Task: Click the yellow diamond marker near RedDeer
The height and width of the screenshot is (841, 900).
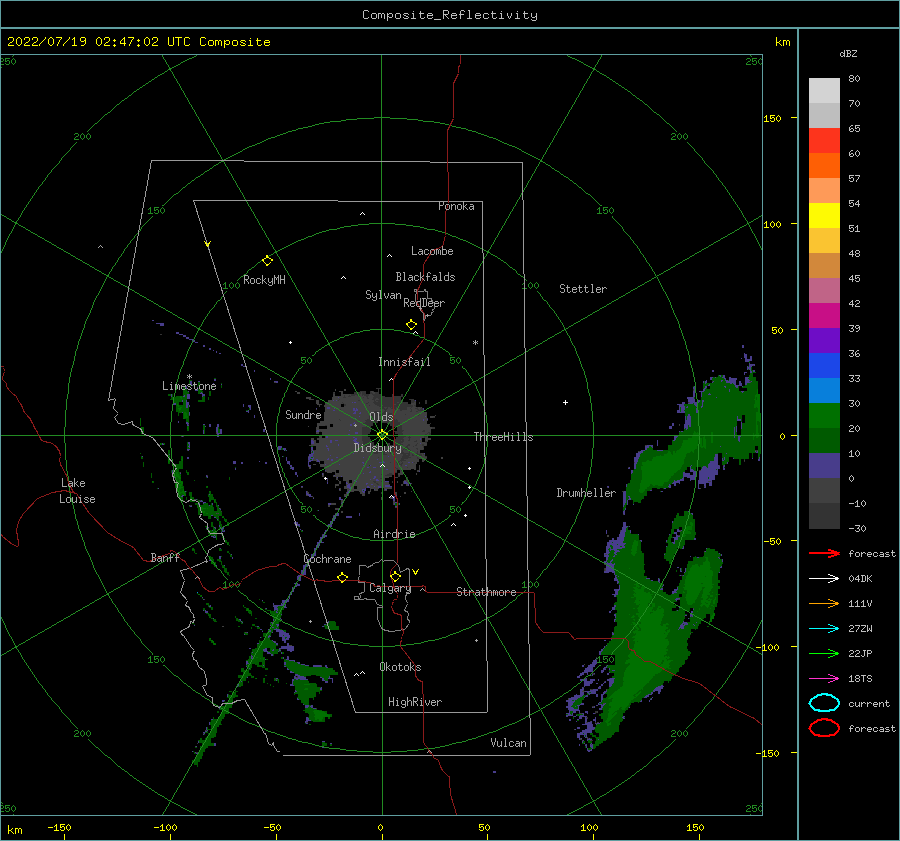Action: pyautogui.click(x=412, y=325)
